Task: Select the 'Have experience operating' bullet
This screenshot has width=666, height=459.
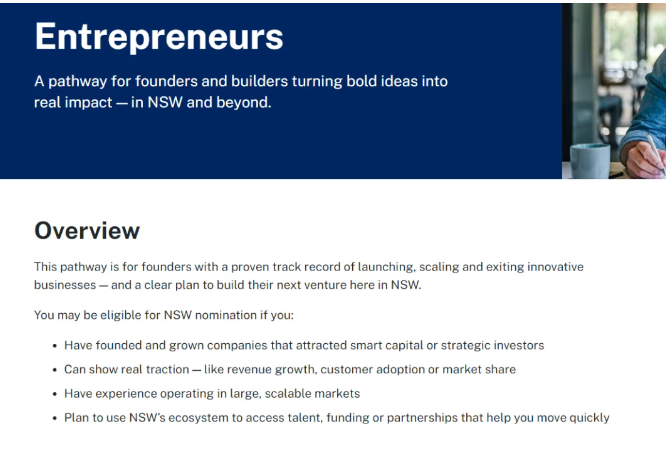Action: pyautogui.click(x=212, y=394)
